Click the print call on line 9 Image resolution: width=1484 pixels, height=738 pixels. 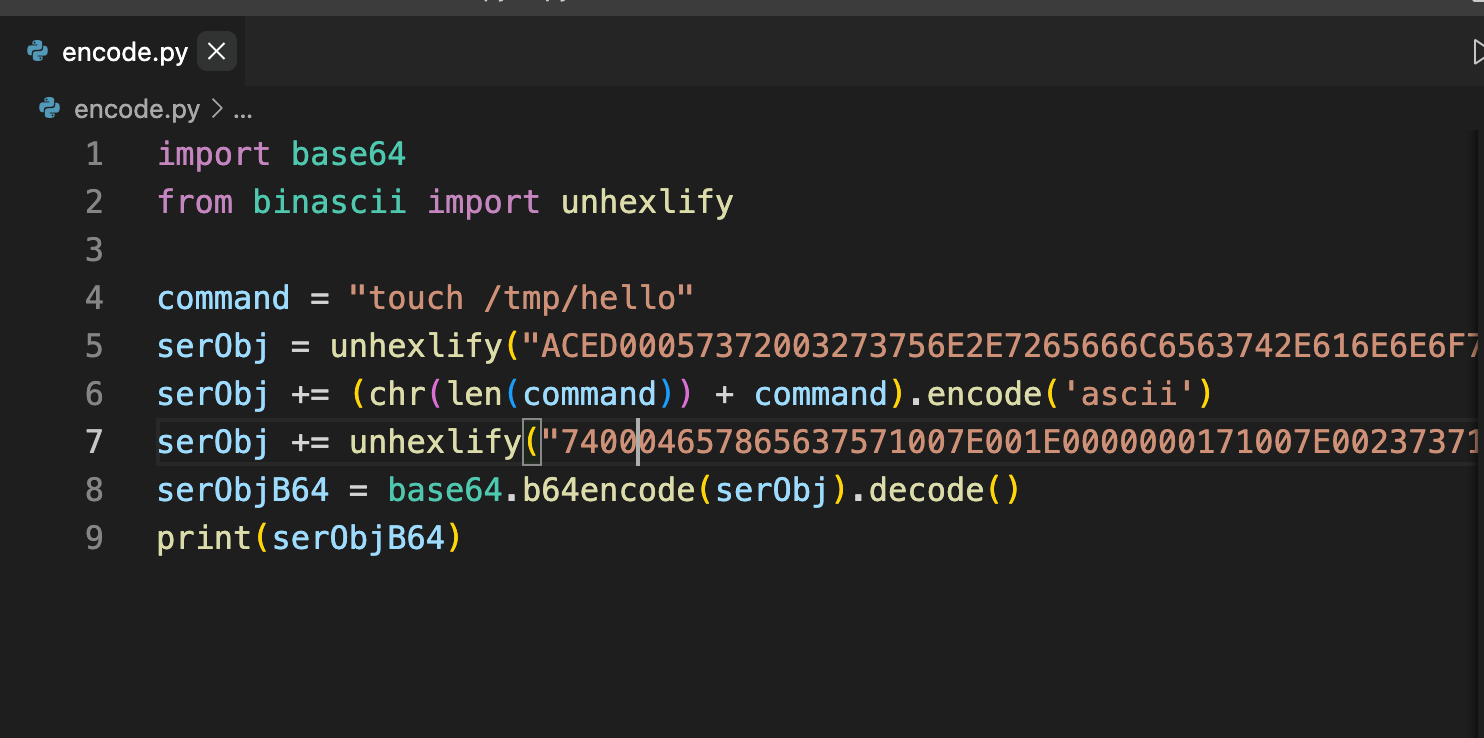[x=204, y=538]
